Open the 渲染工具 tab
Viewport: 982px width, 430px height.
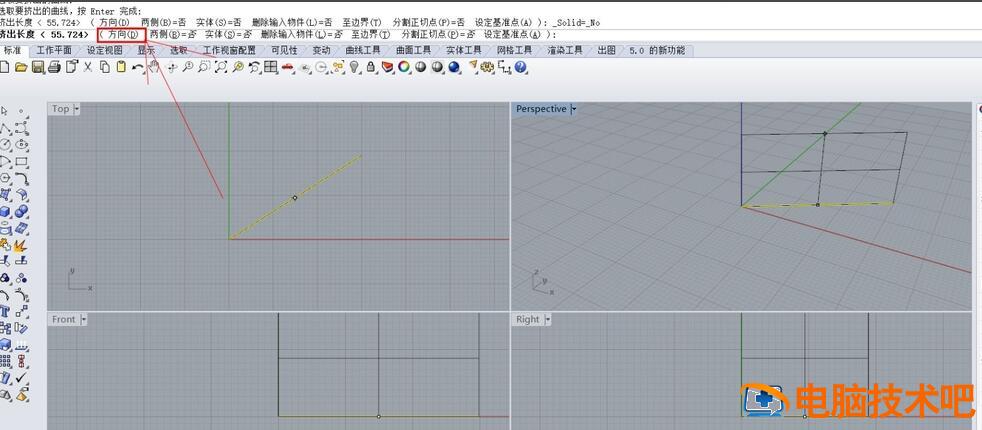click(565, 51)
